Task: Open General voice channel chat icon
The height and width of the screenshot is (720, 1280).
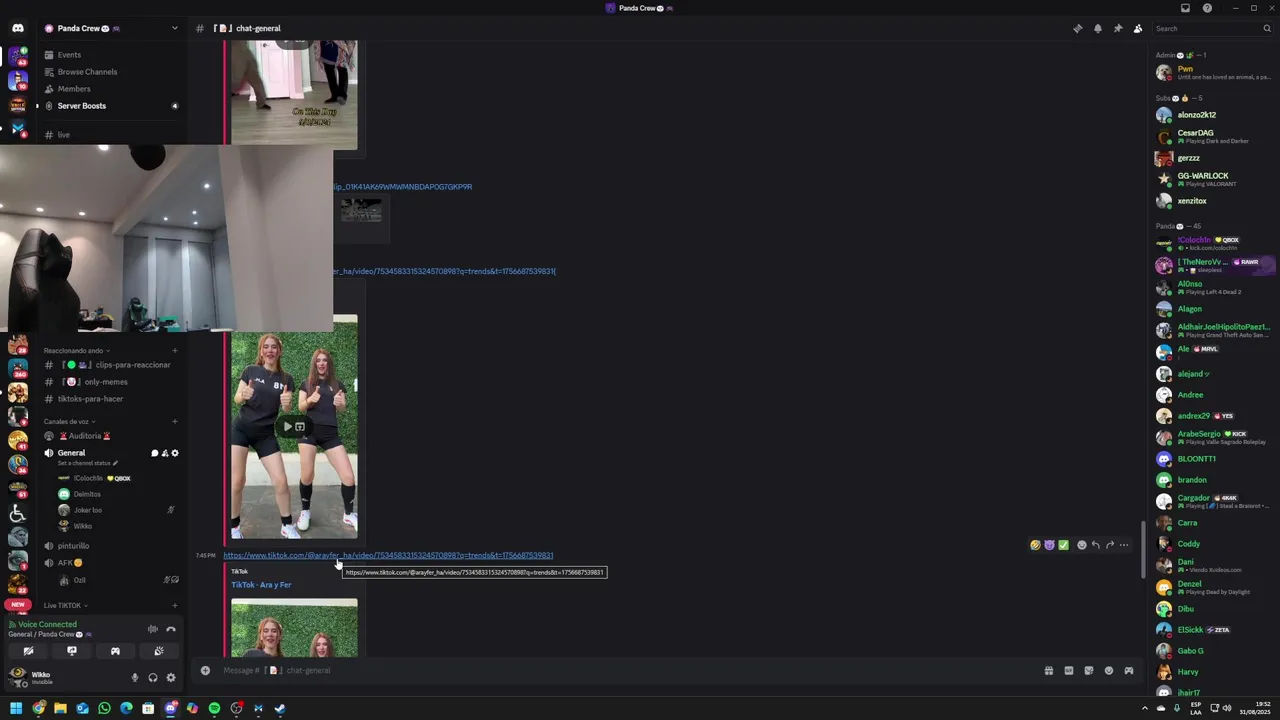Action: tap(155, 453)
